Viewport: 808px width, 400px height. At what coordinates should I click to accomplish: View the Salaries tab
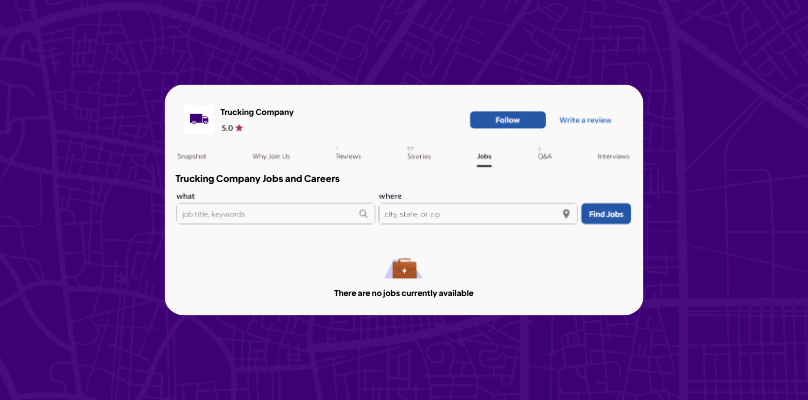[419, 156]
